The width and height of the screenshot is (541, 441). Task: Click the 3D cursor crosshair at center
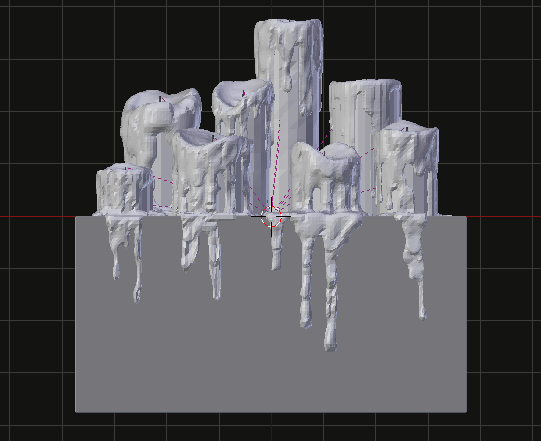point(271,217)
